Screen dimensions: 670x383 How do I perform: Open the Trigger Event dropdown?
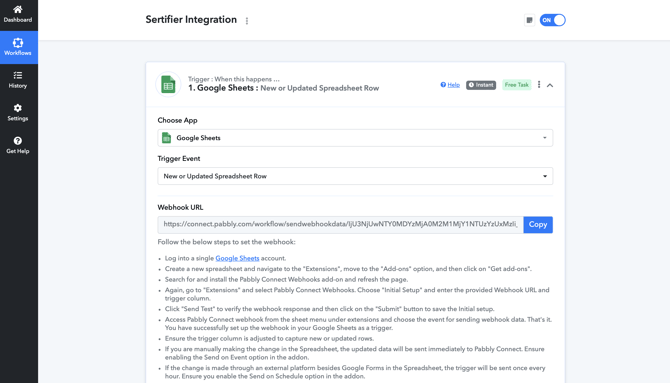coord(355,176)
